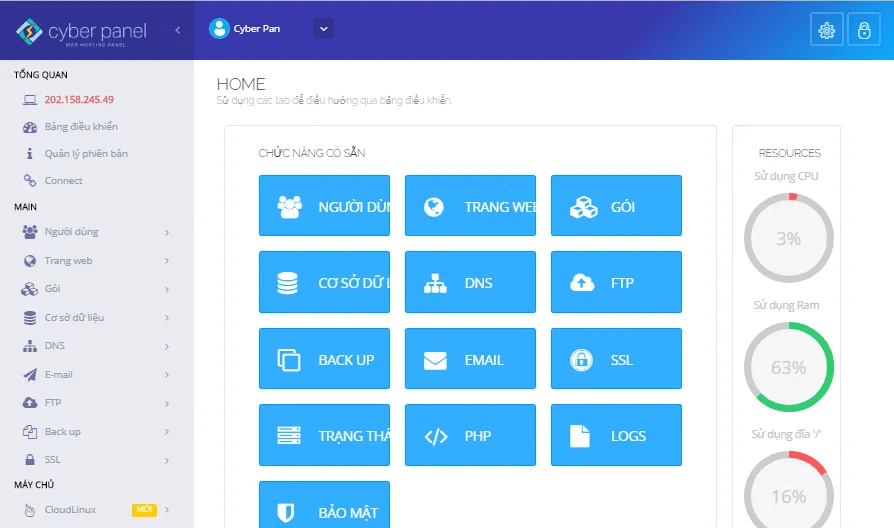The image size is (894, 528).
Task: Expand Back up sidebar menu
Action: [96, 432]
